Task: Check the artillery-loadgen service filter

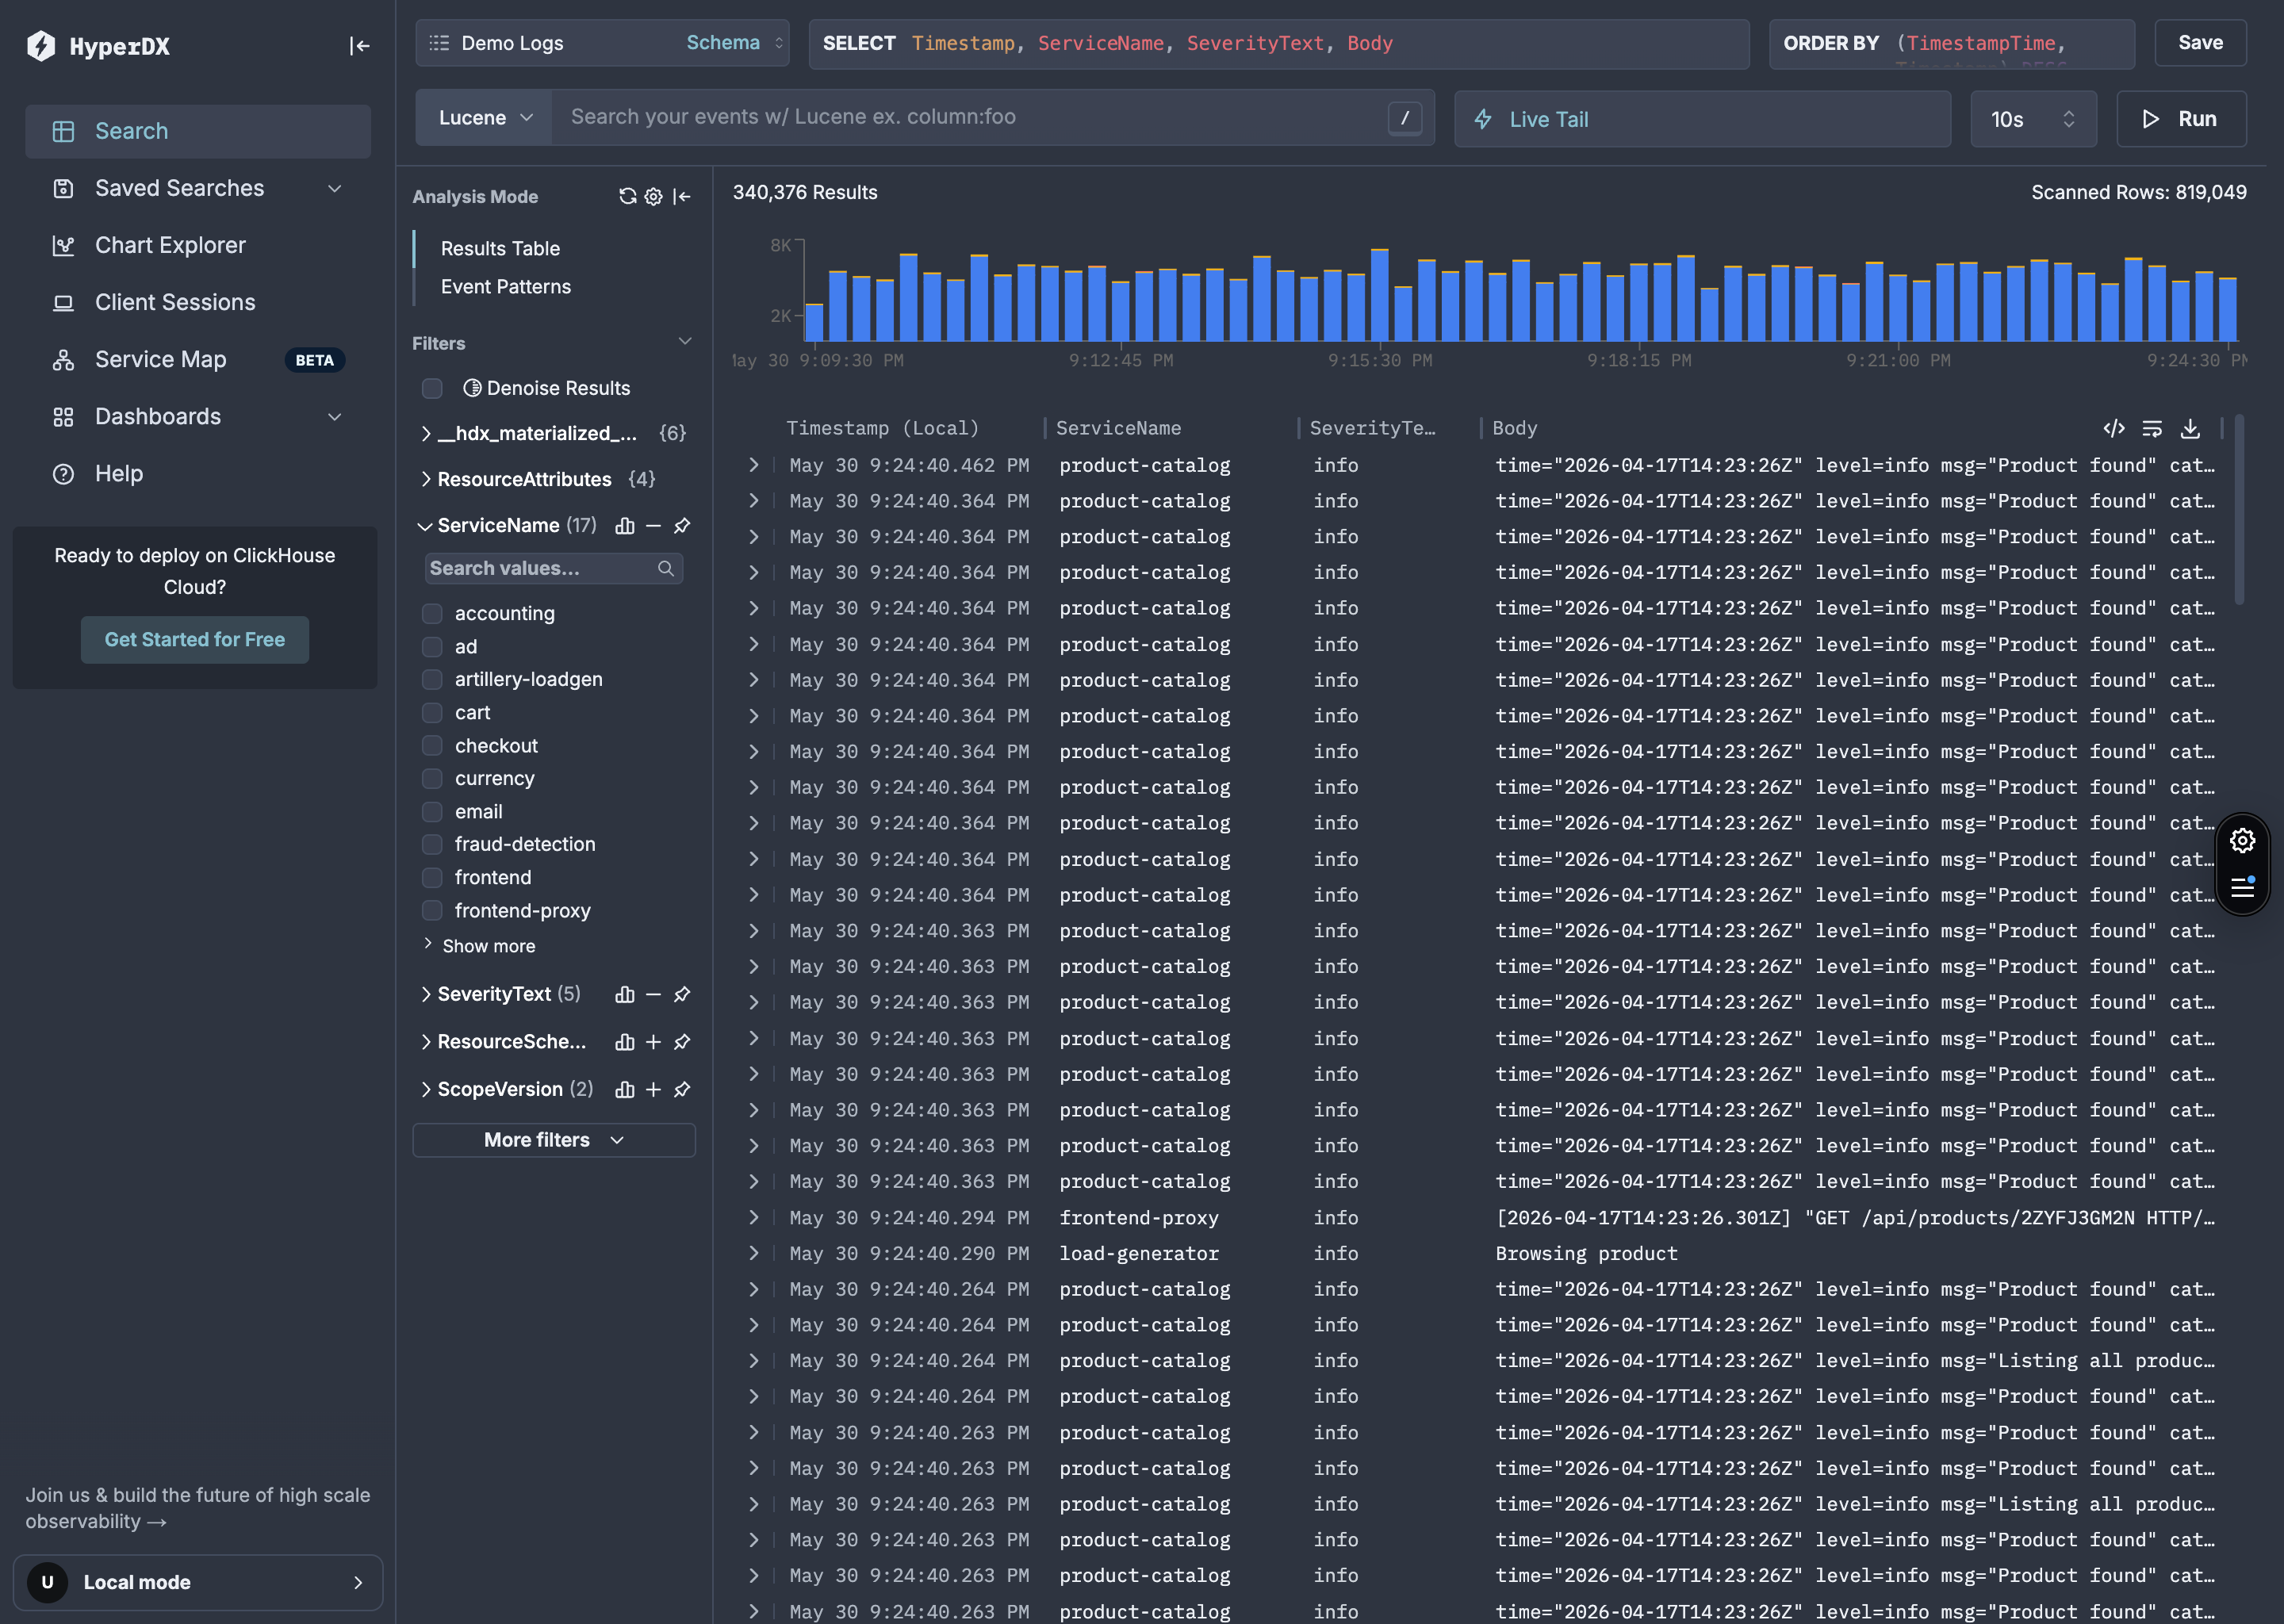Action: tap(432, 679)
